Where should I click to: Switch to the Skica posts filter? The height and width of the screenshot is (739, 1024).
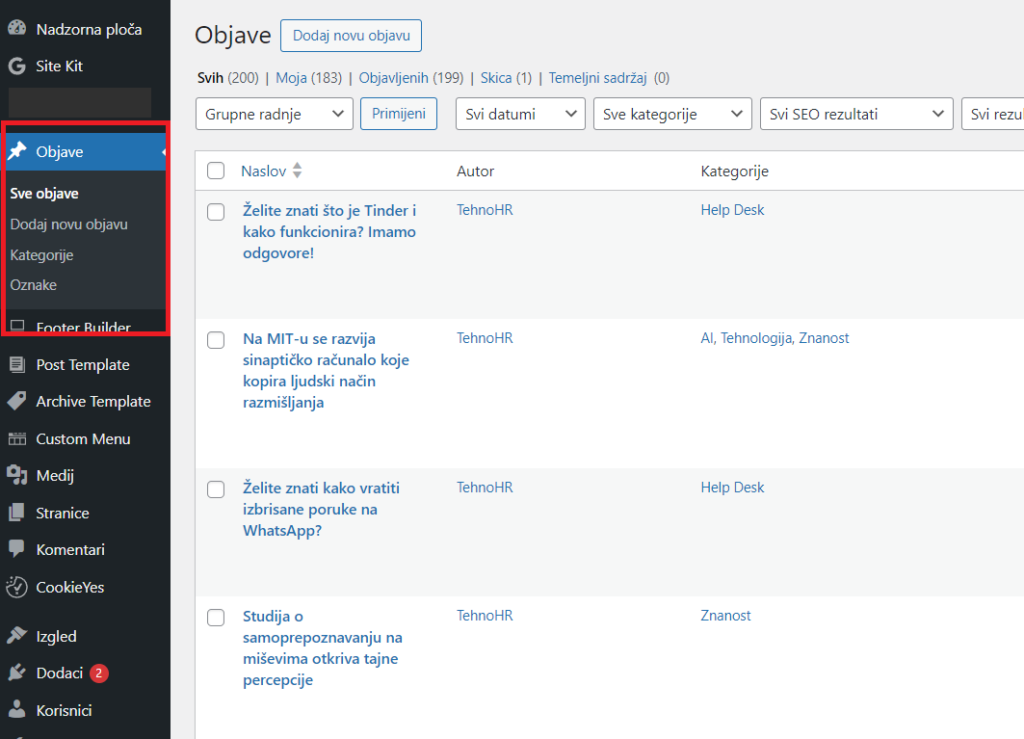point(496,77)
